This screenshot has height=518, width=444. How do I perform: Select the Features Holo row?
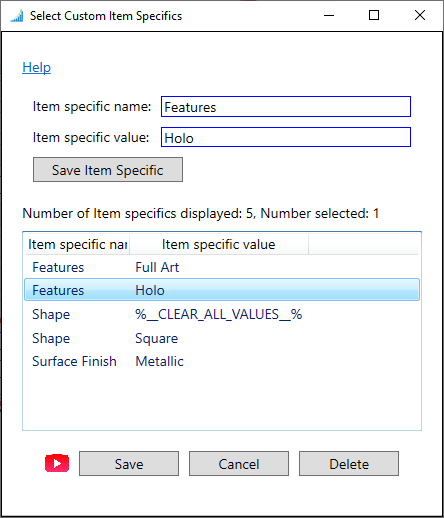(222, 290)
